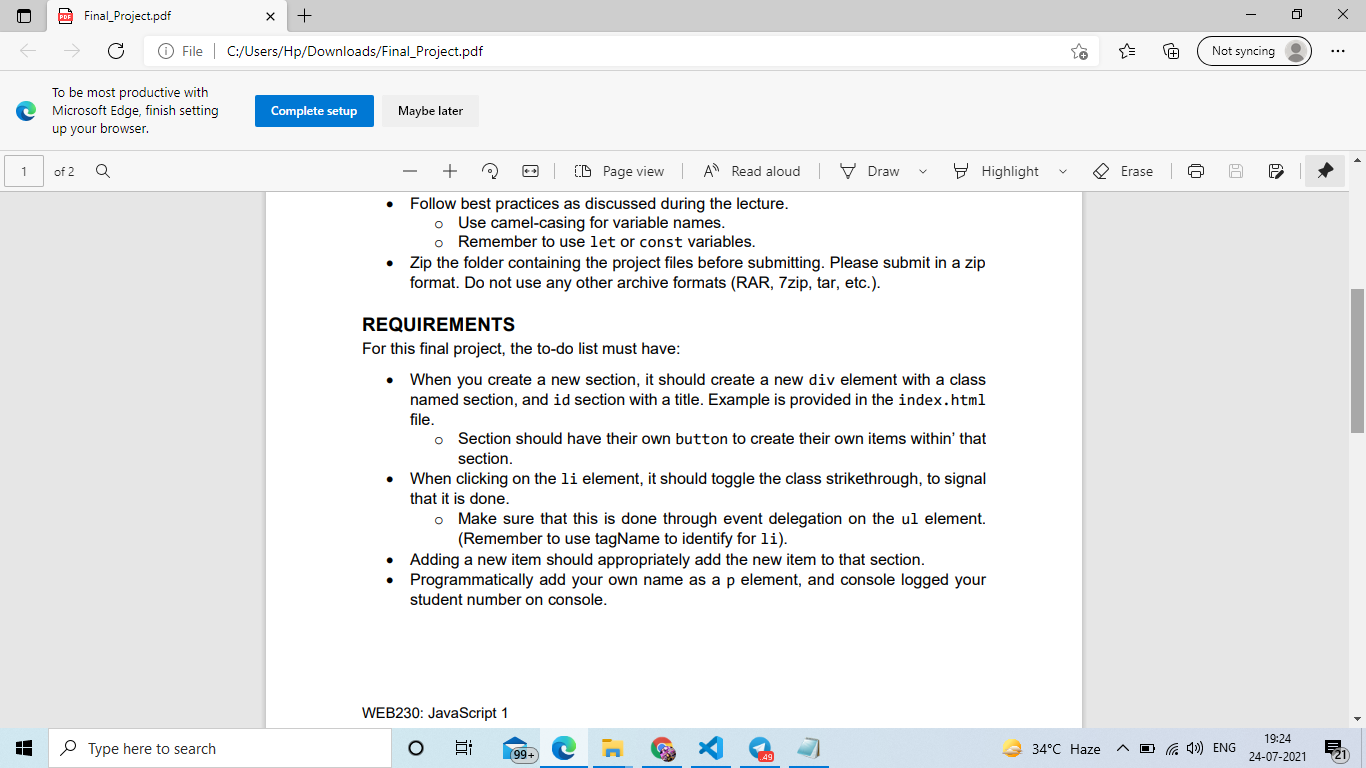Open Wi-Fi network settings
Screen dimensions: 1366x768
coord(1171,748)
